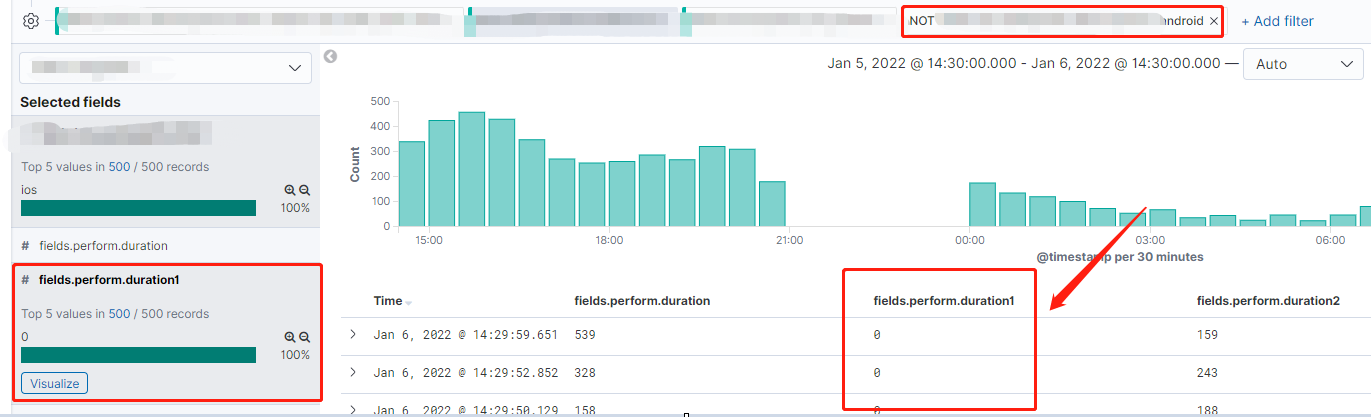Select the fields.perform.duration field in sidebar
Screen dimensions: 1371x417
103,245
